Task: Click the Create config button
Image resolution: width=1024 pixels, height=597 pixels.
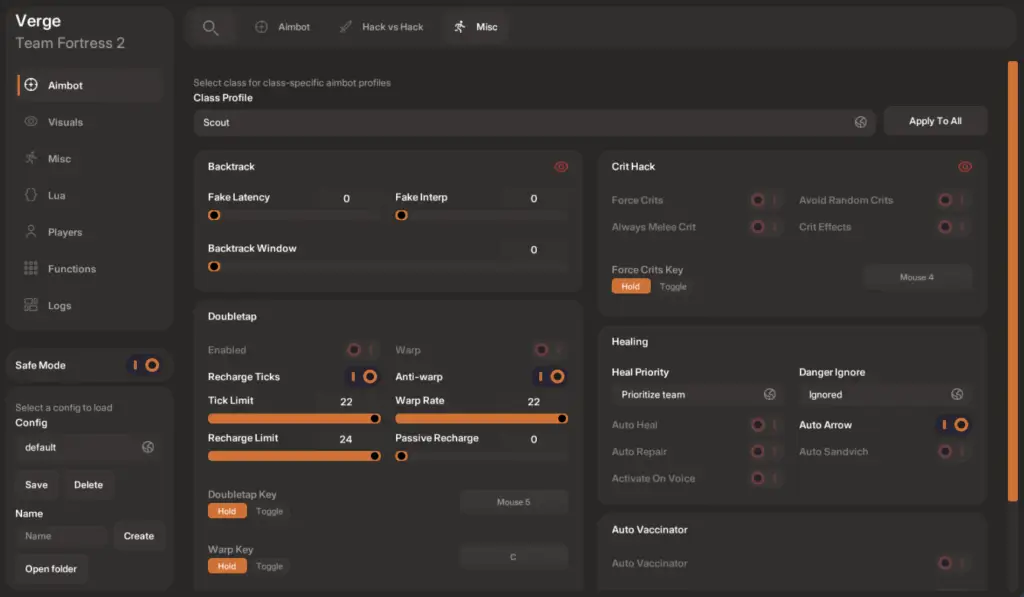Action: (x=139, y=536)
